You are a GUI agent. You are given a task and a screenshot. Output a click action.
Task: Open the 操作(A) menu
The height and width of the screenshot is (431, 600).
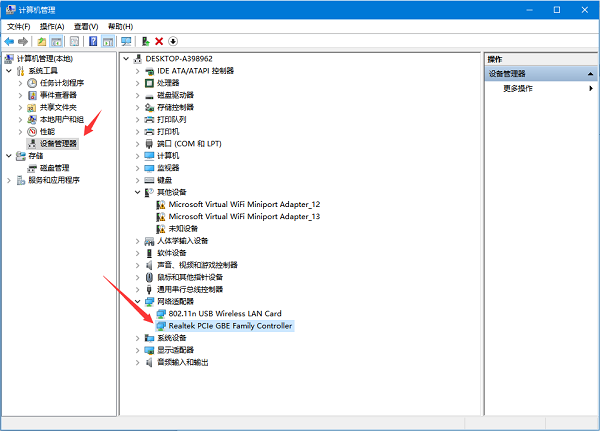pos(52,26)
